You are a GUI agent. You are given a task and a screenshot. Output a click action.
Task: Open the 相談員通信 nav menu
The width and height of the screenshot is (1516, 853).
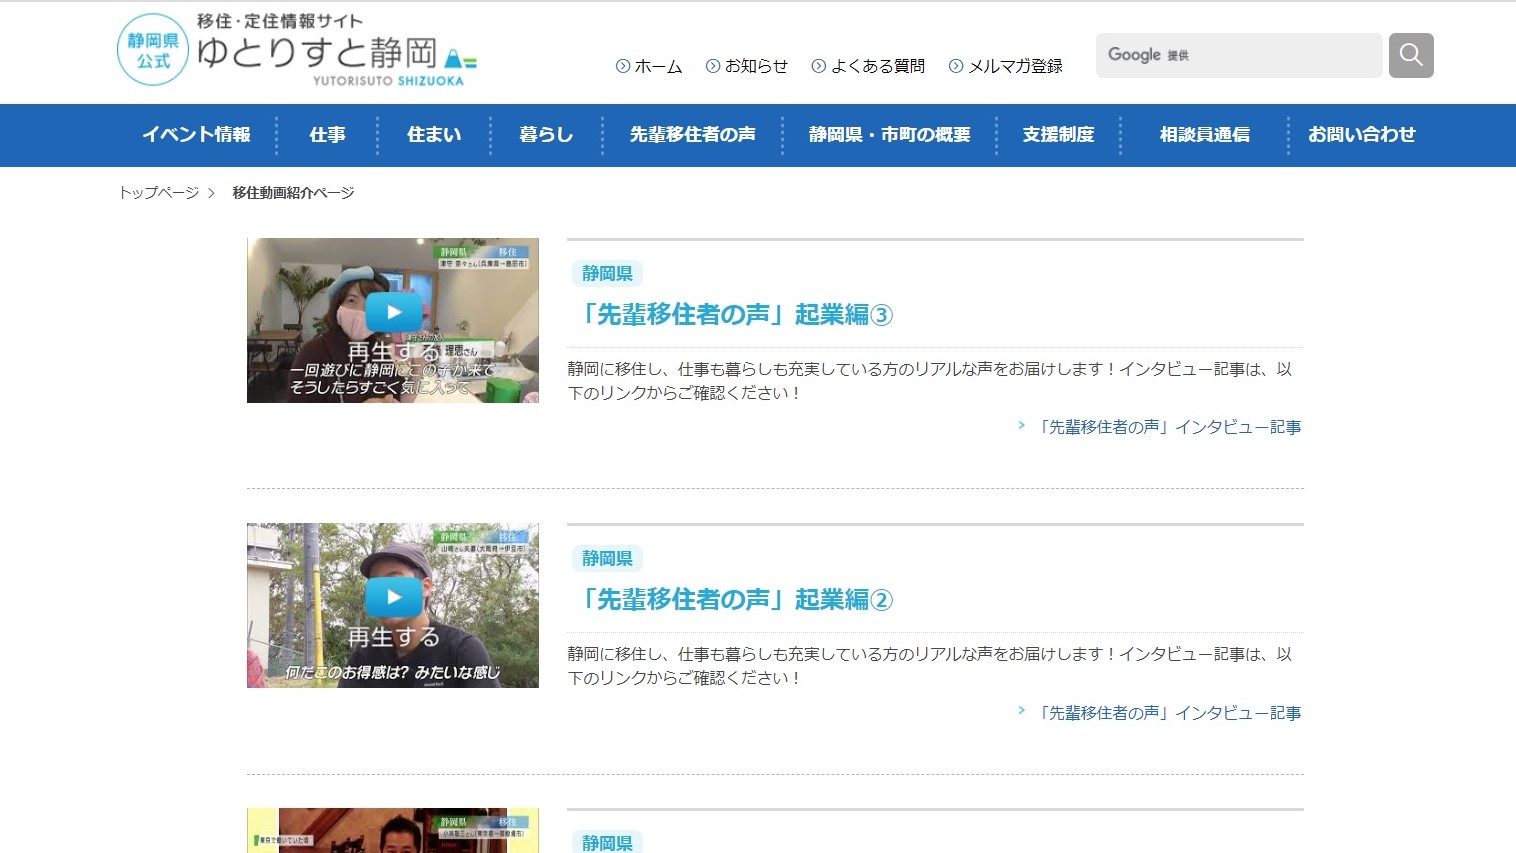point(1204,135)
